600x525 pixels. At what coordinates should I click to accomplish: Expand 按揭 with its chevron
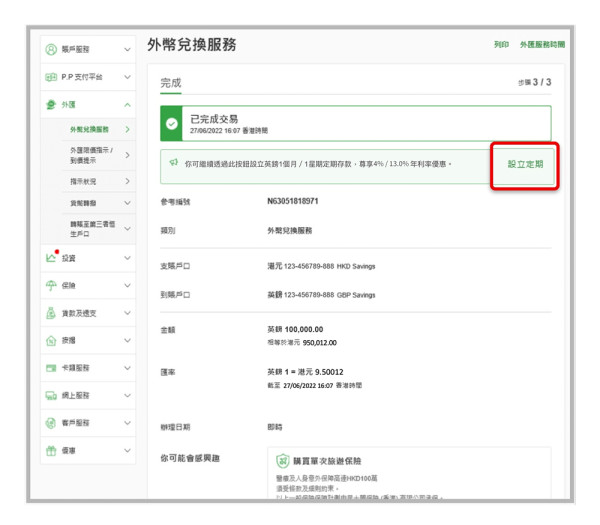127,341
